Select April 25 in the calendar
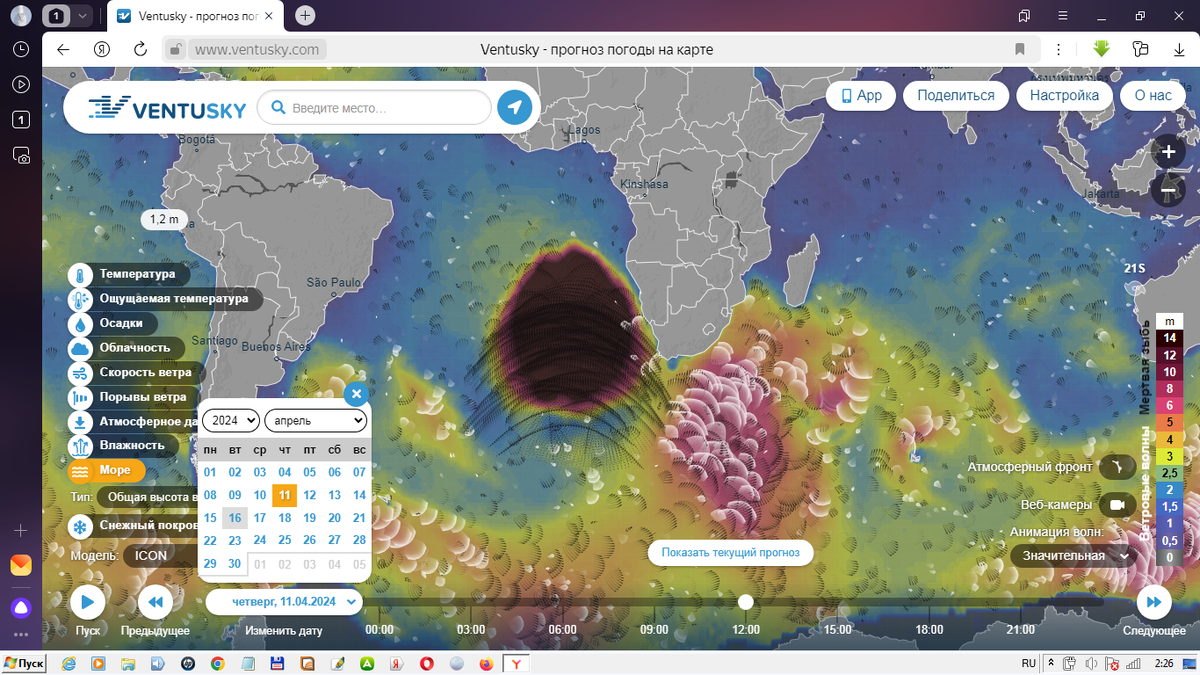This screenshot has width=1200, height=675. tap(285, 540)
